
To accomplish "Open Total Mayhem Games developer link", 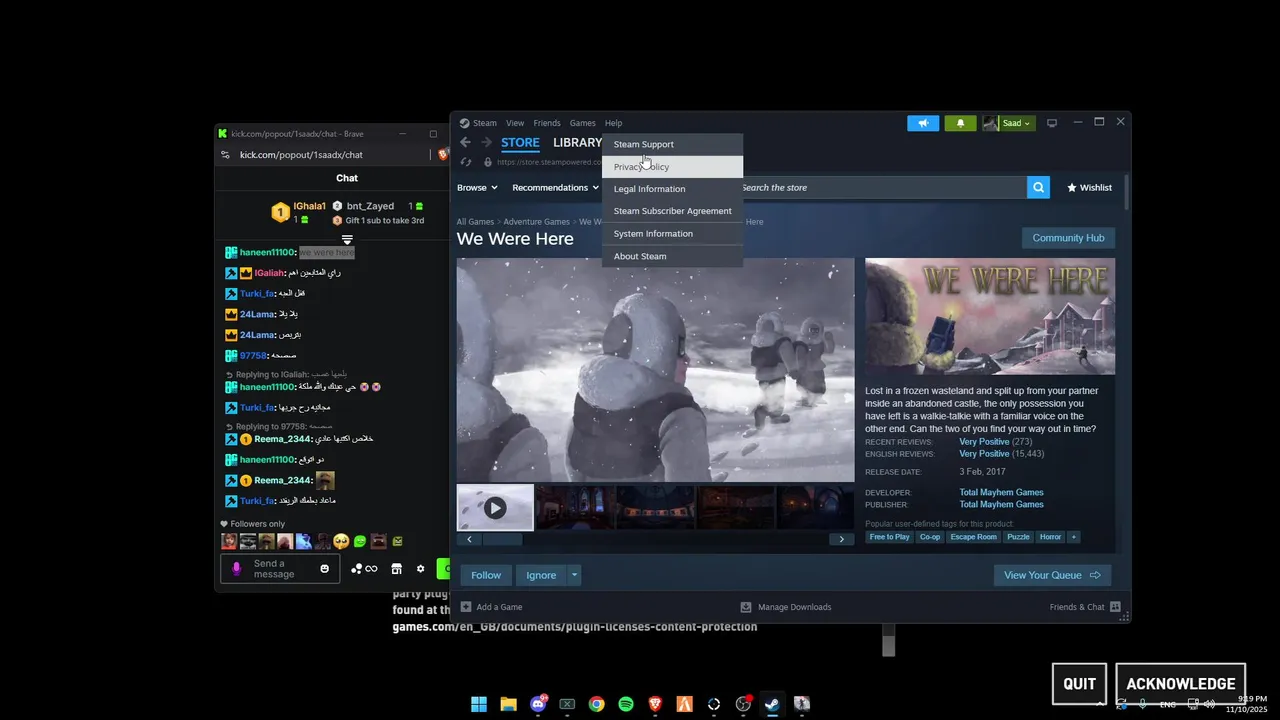I will pyautogui.click(x=1001, y=492).
